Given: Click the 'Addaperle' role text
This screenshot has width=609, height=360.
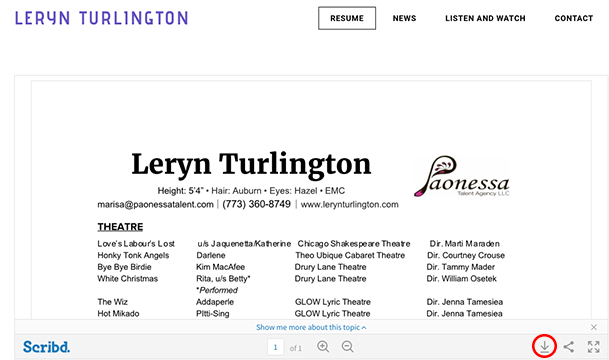Looking at the screenshot, I should 215,302.
